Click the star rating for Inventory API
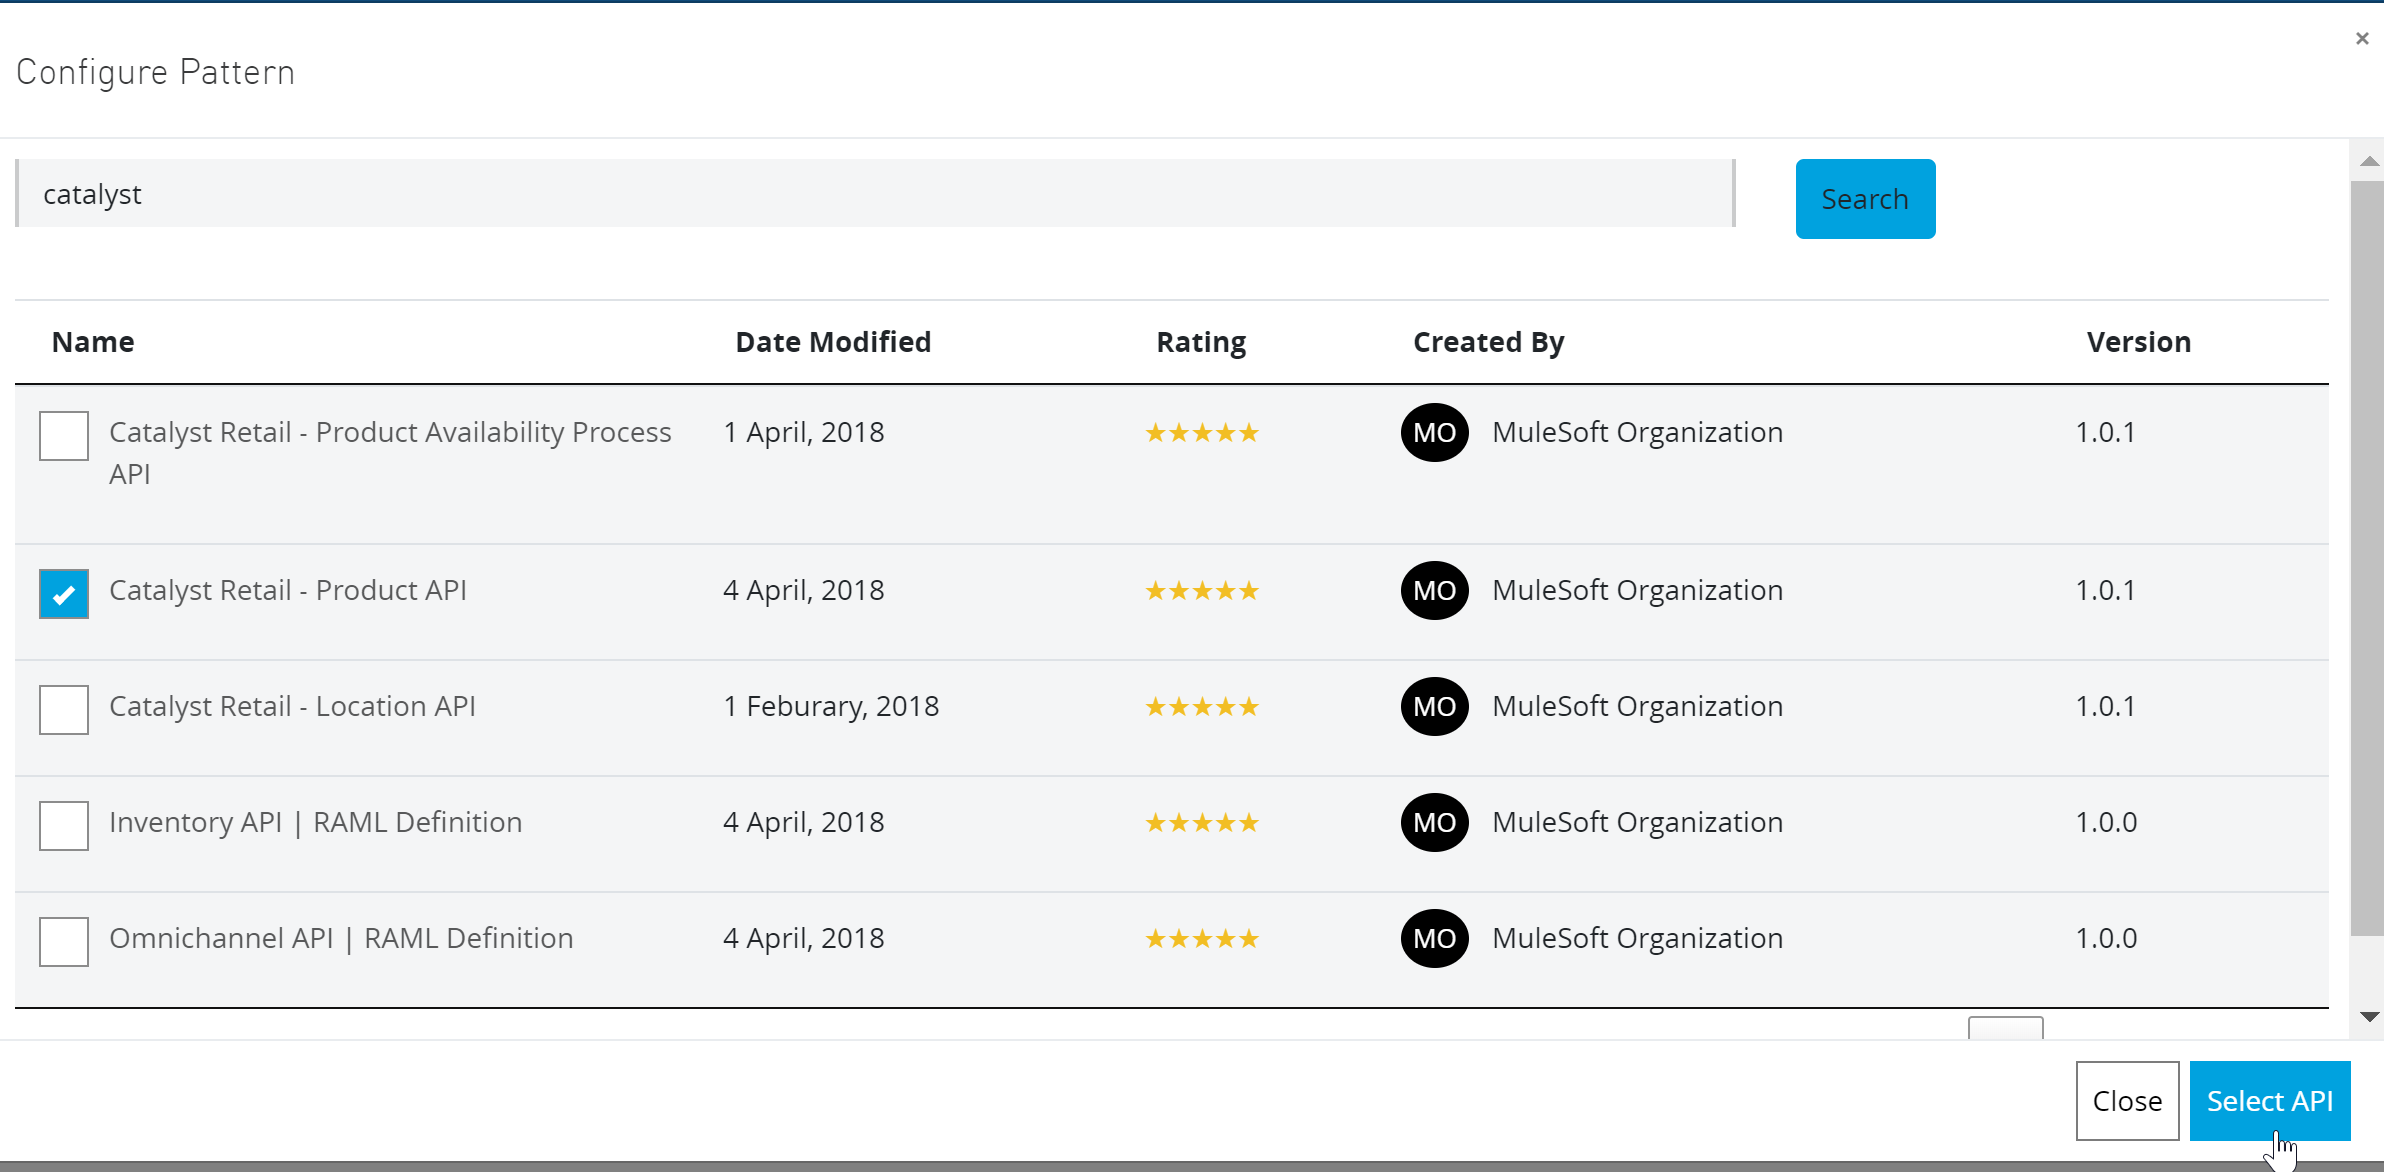The height and width of the screenshot is (1172, 2384). pyautogui.click(x=1202, y=822)
